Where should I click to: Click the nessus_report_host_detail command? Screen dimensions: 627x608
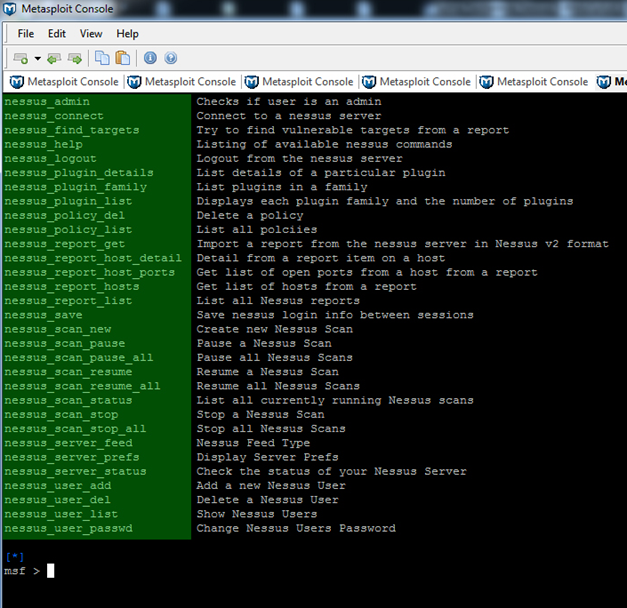pyautogui.click(x=93, y=258)
